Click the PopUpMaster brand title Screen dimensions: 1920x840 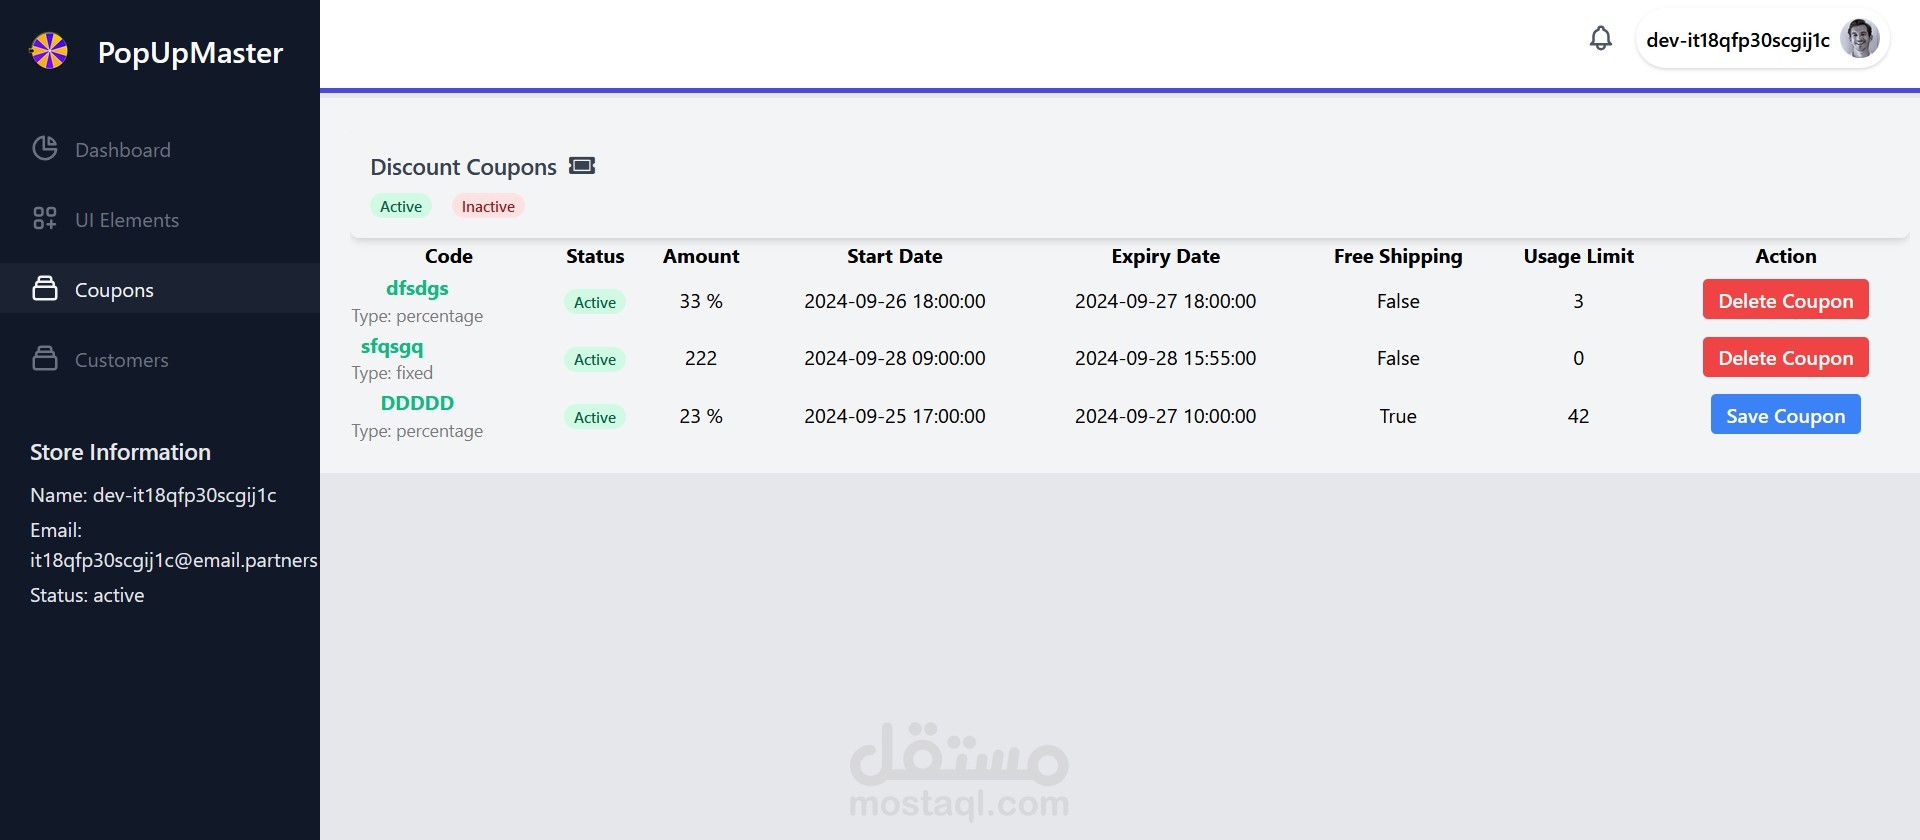tap(190, 52)
